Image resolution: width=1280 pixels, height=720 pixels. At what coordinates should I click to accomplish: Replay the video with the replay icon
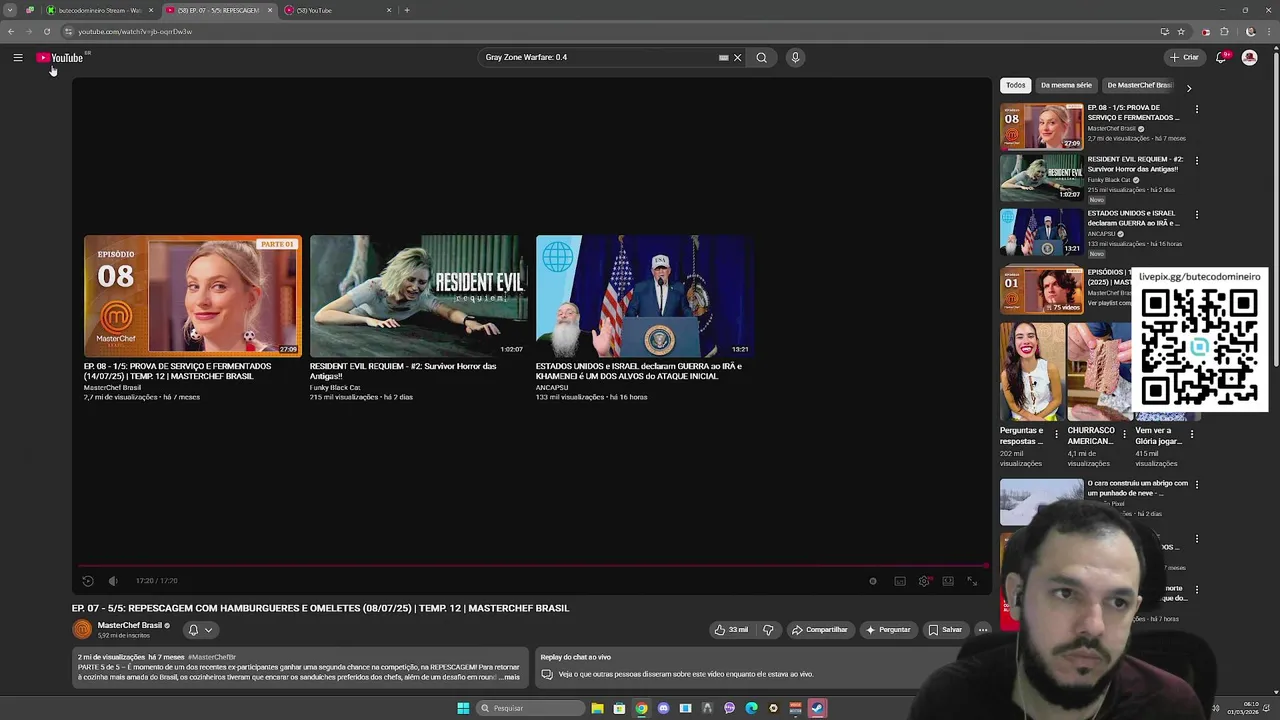pyautogui.click(x=88, y=581)
